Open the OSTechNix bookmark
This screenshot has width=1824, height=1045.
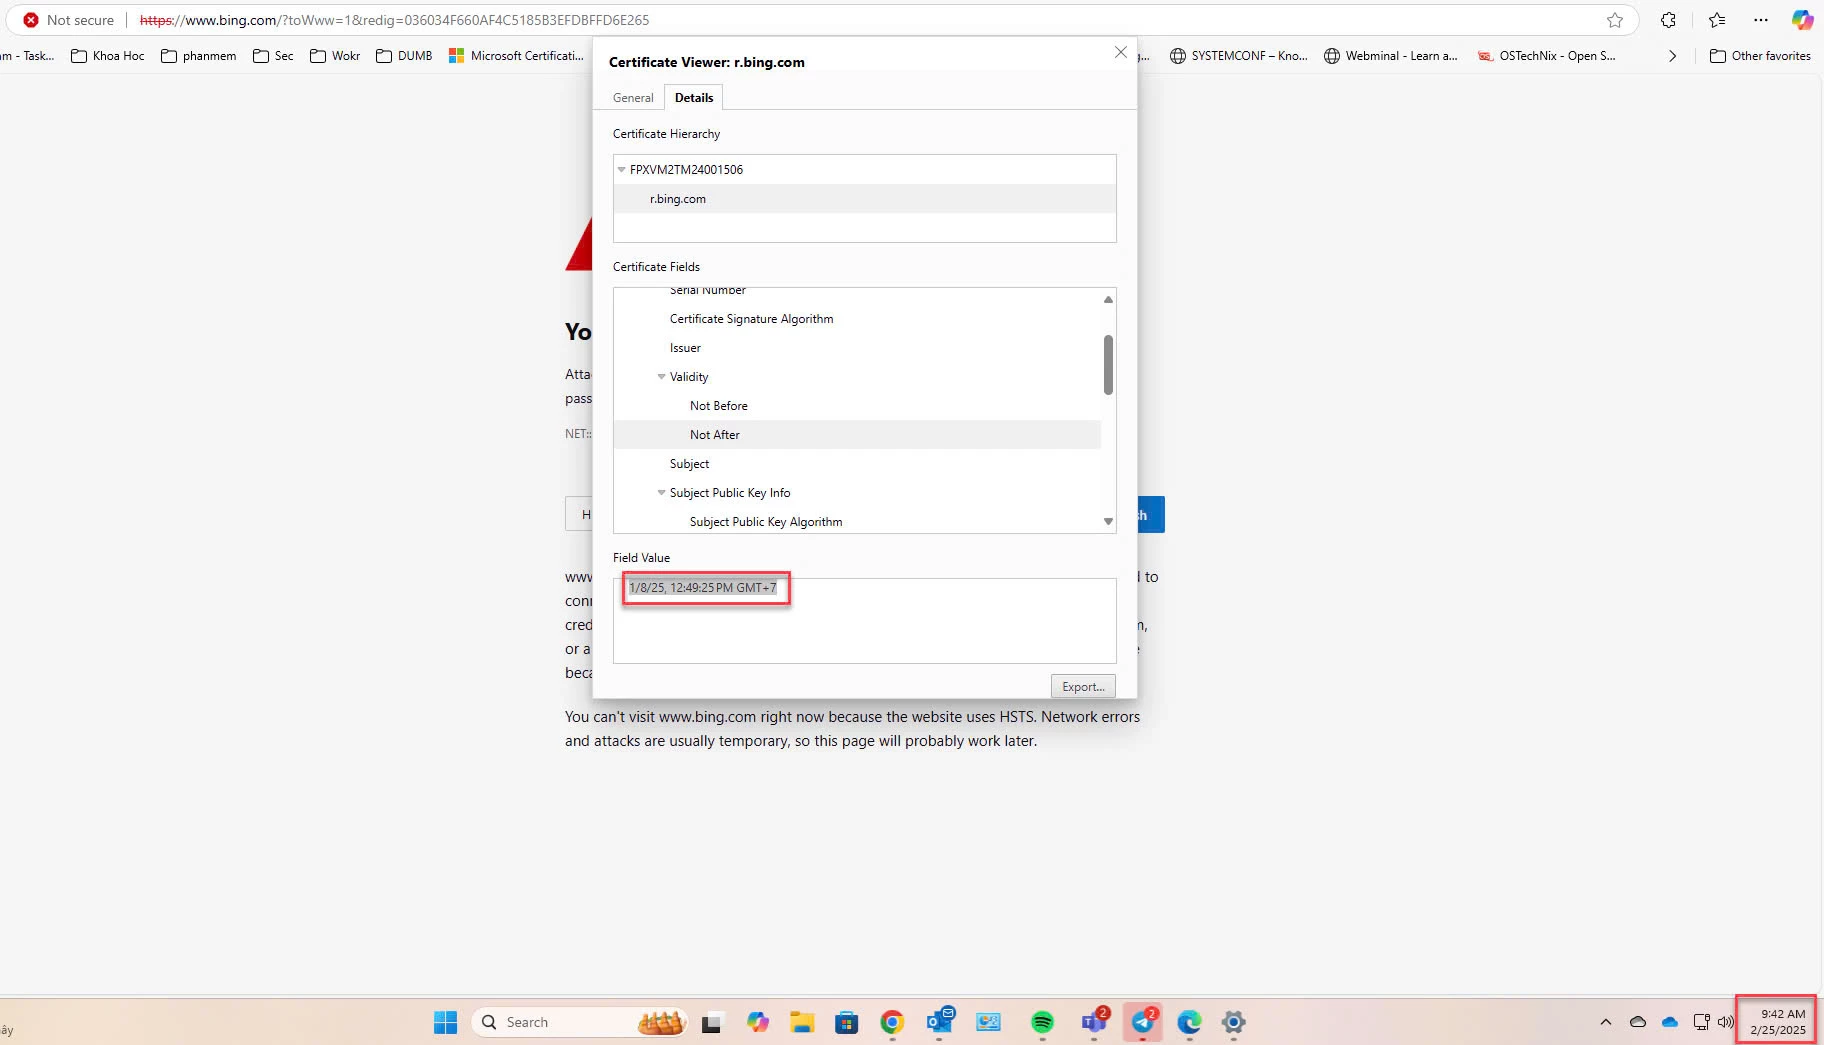(1546, 56)
